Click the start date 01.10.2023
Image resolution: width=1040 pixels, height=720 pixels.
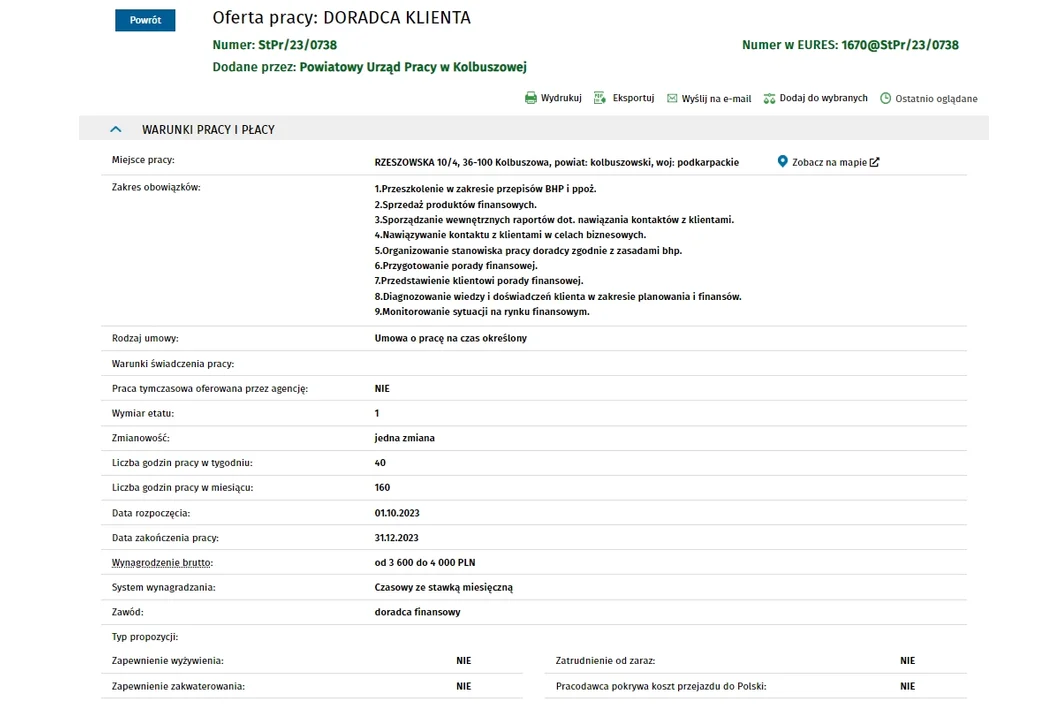397,513
